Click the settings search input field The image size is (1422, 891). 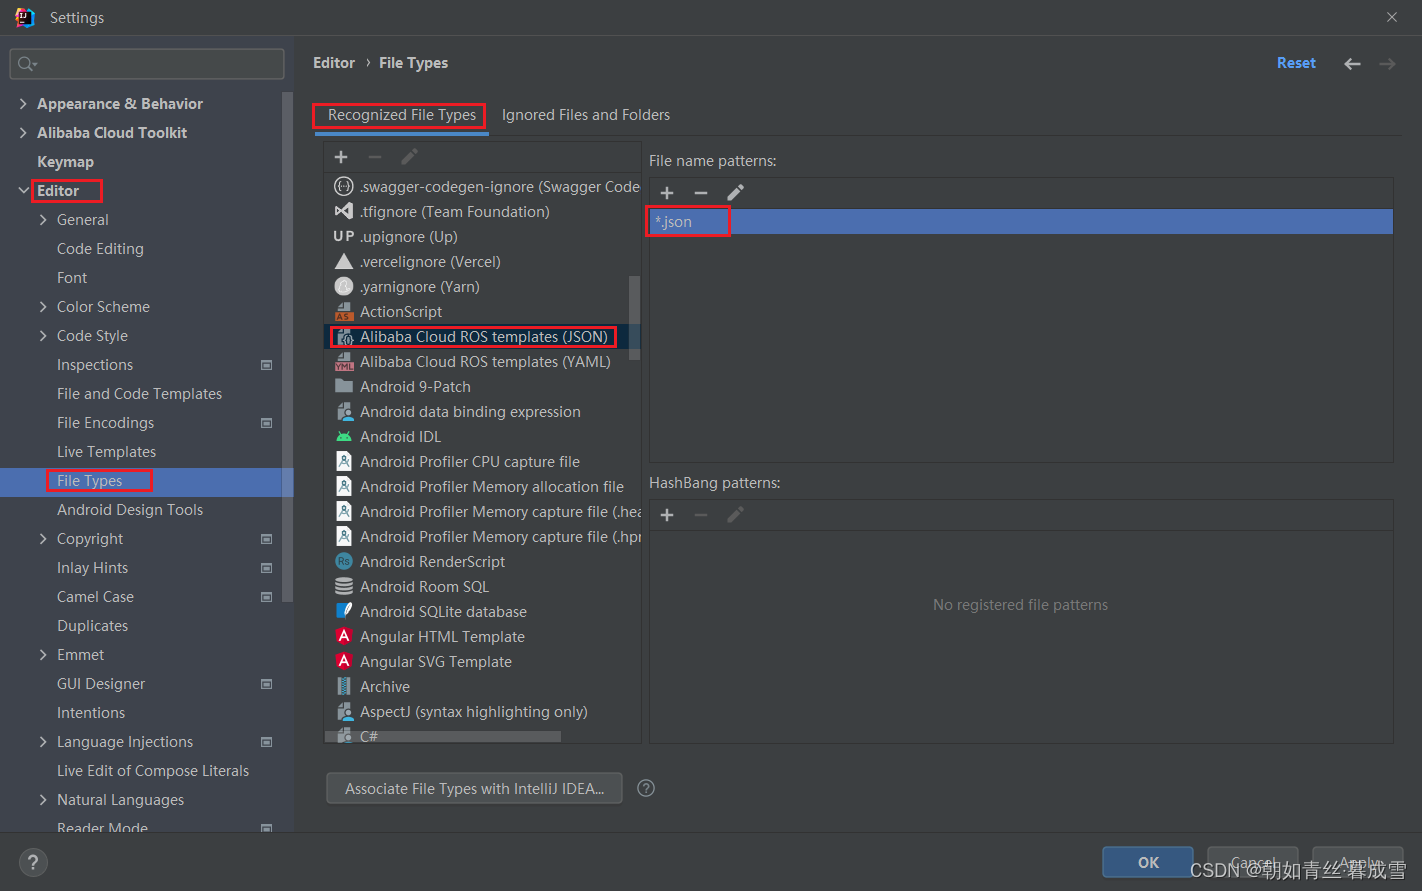pyautogui.click(x=147, y=64)
